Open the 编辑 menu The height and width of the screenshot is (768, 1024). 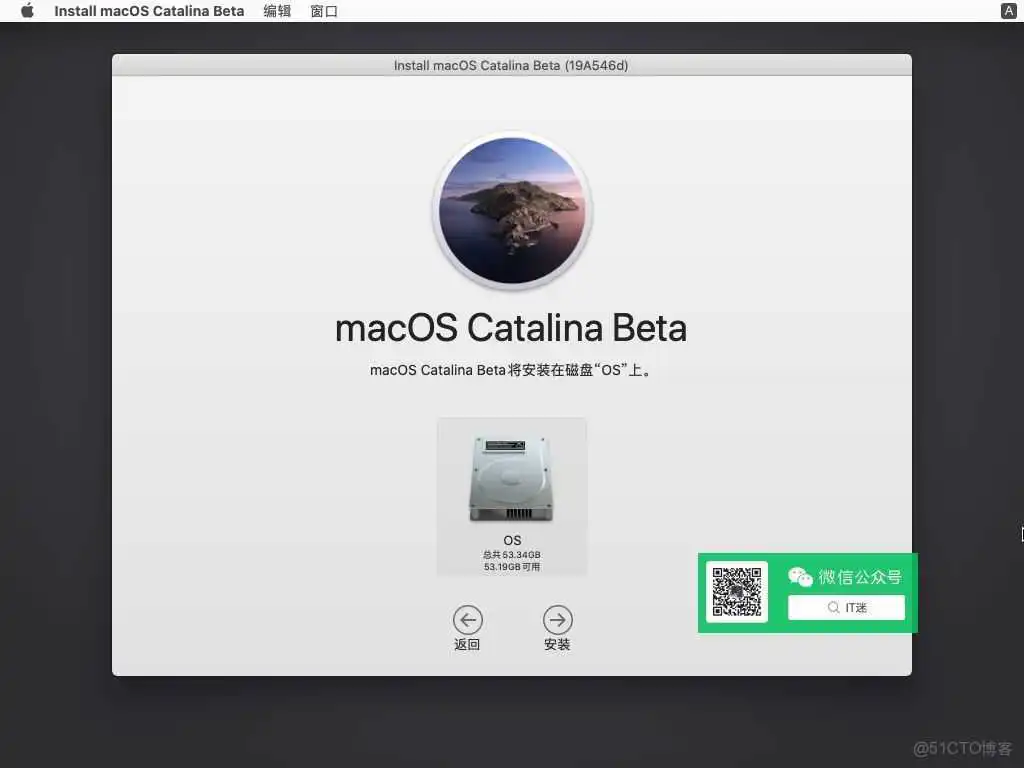(276, 11)
